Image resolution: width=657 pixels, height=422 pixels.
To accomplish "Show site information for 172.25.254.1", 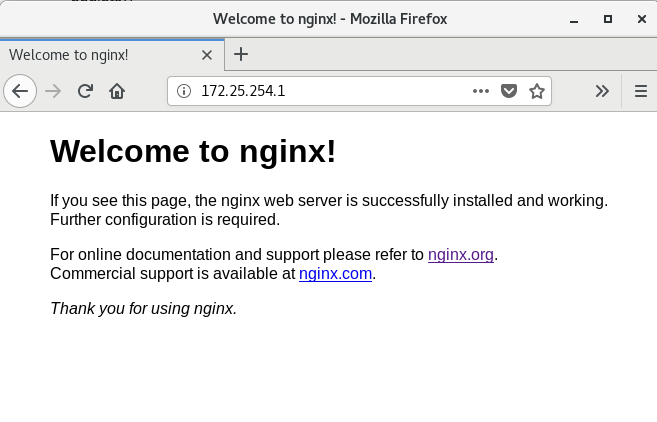I will point(184,91).
